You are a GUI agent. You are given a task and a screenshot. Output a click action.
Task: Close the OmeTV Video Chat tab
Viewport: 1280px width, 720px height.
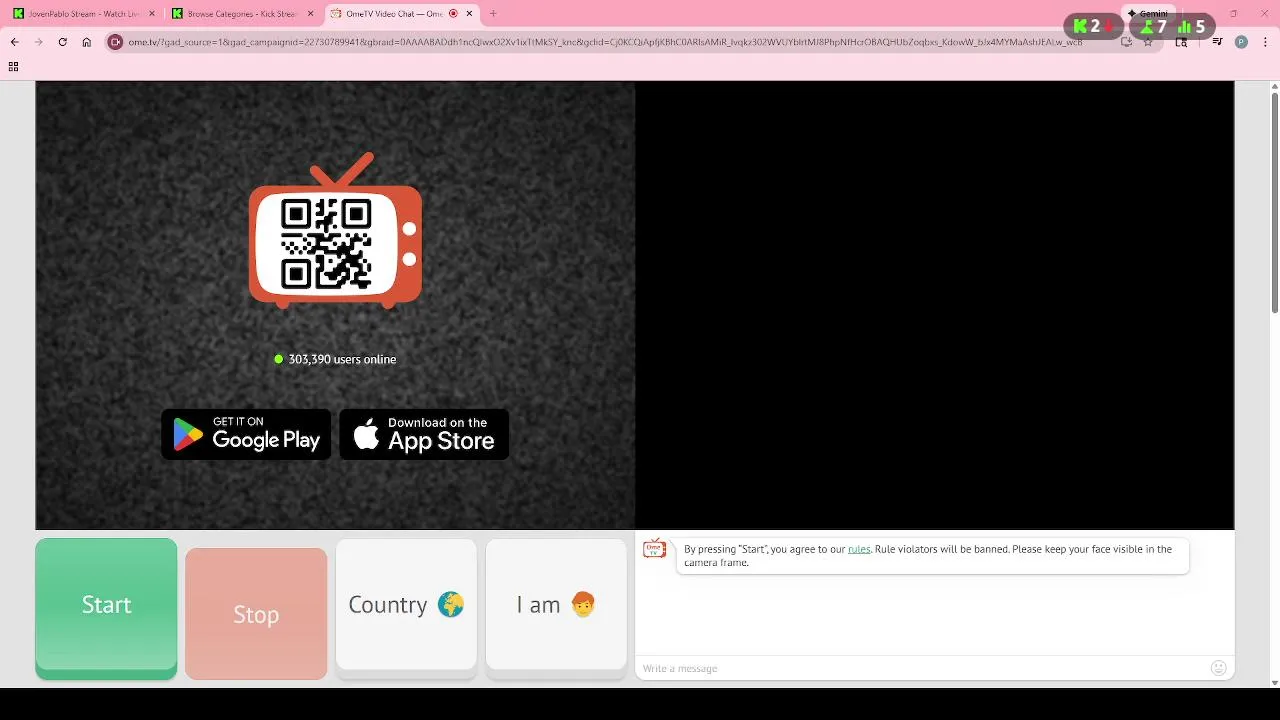[x=469, y=14]
